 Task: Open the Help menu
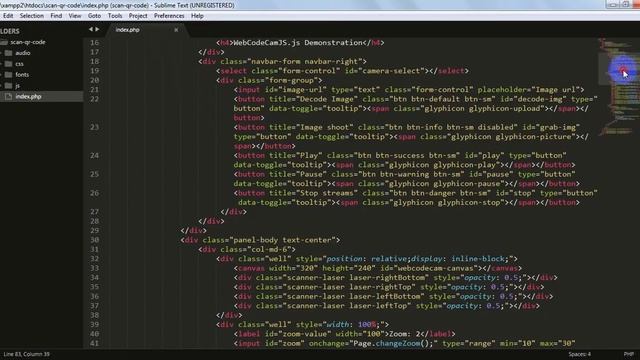(197, 16)
